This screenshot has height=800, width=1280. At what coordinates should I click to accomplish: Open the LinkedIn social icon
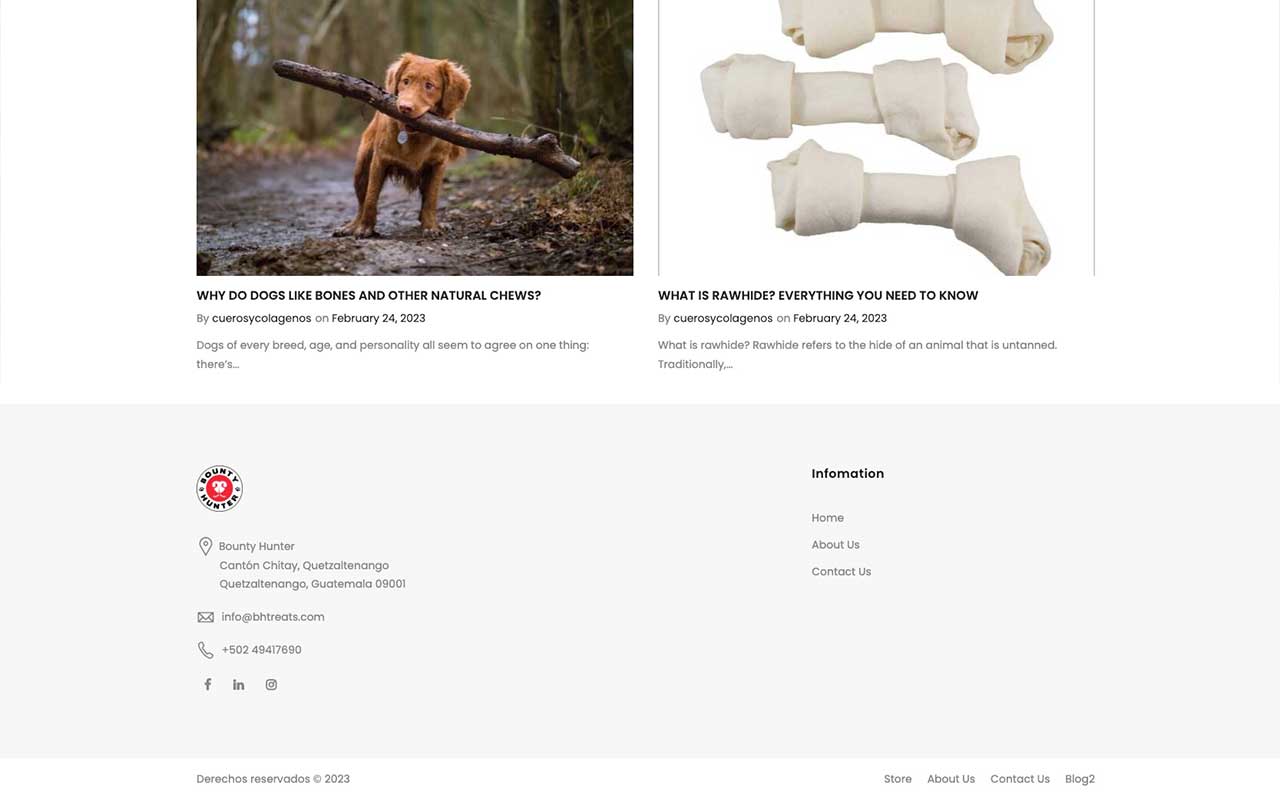click(x=239, y=685)
